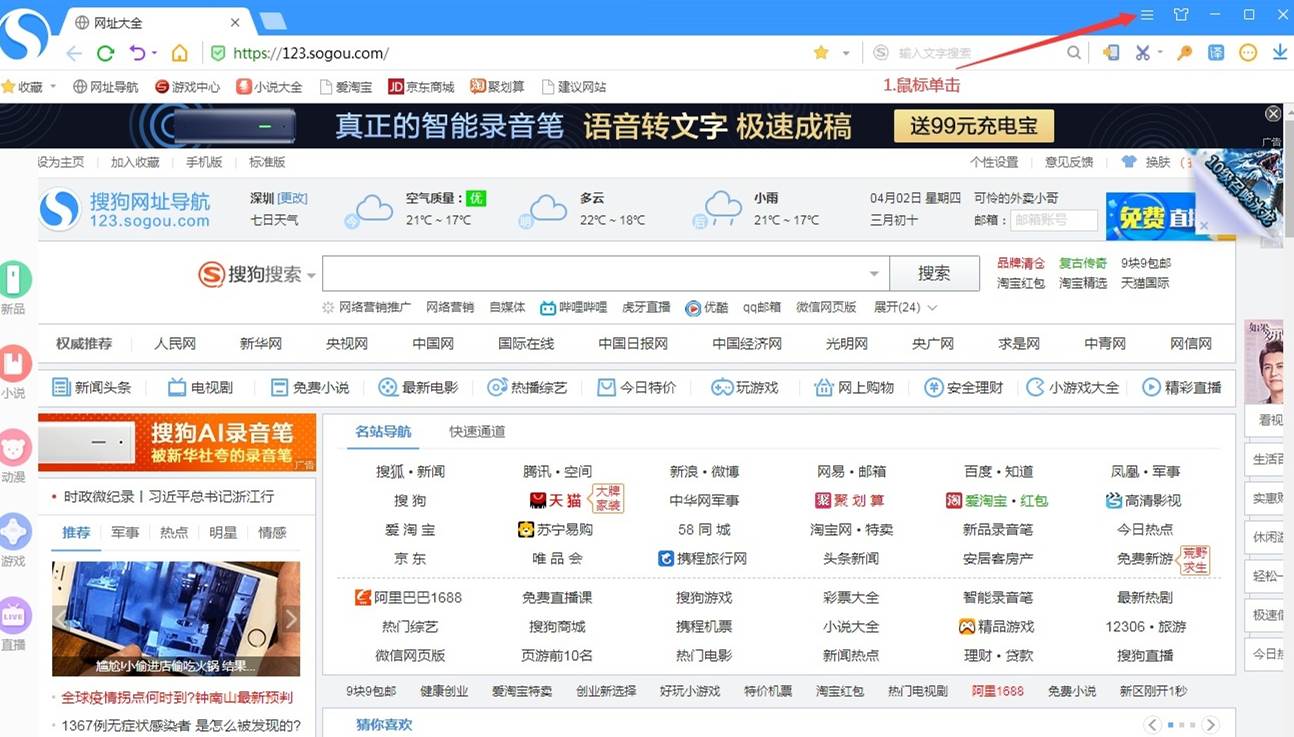This screenshot has height=737, width=1294.
Task: Expand the 展开(24) links list
Action: pyautogui.click(x=906, y=307)
